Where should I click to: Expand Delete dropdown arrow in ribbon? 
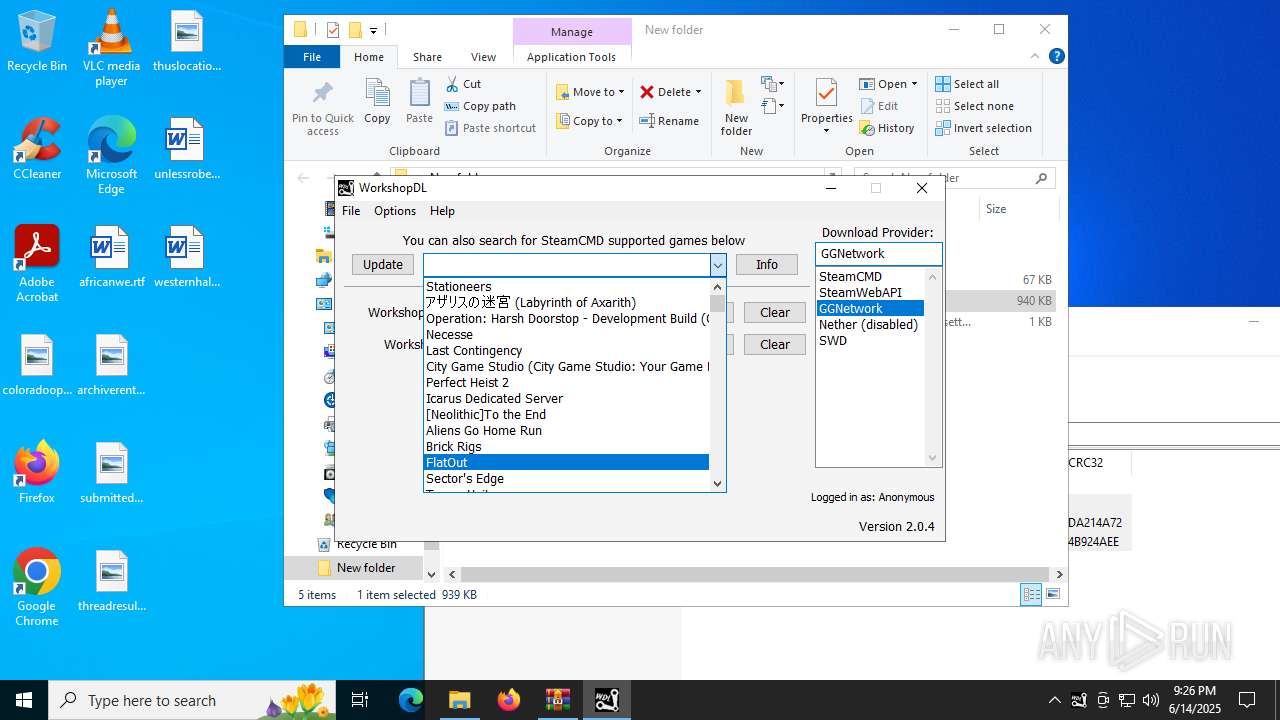click(x=698, y=92)
